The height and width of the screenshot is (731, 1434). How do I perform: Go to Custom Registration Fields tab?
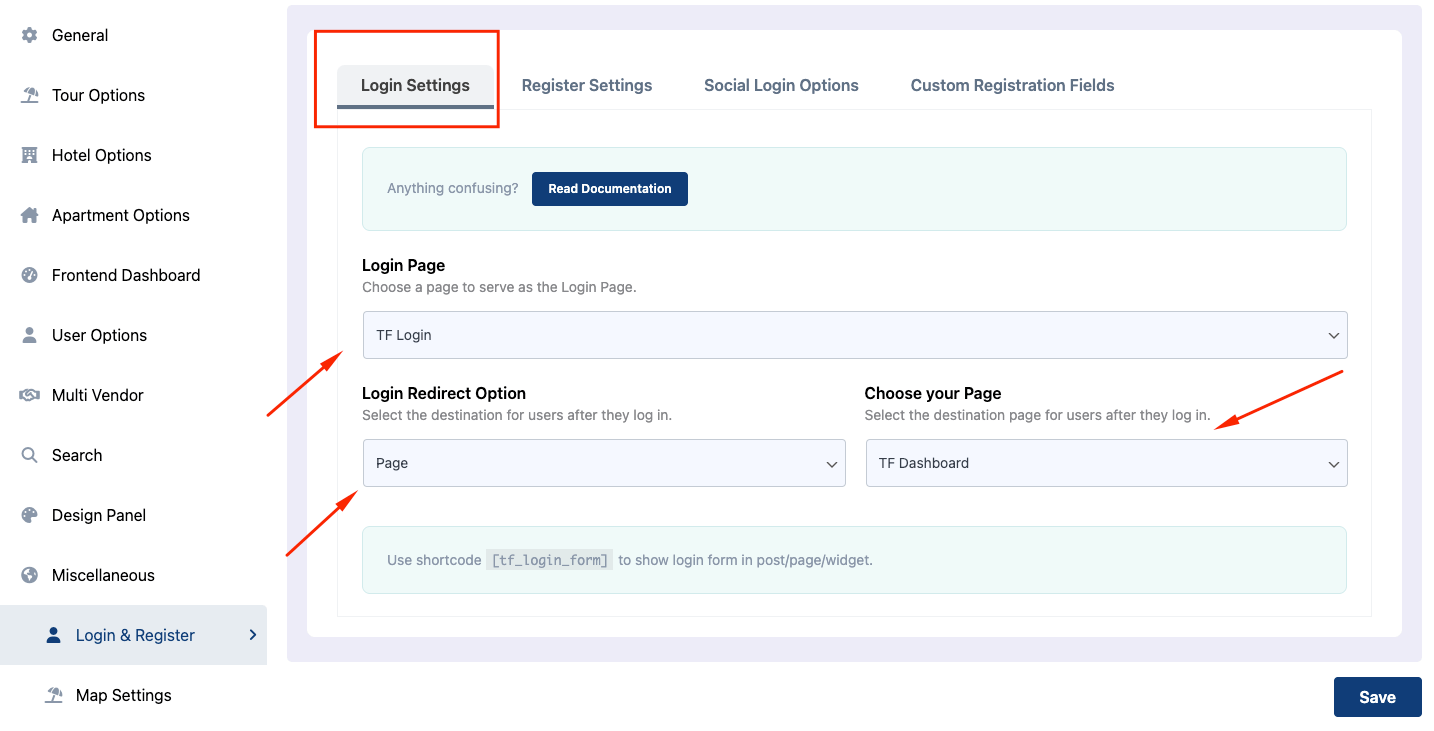click(1012, 85)
